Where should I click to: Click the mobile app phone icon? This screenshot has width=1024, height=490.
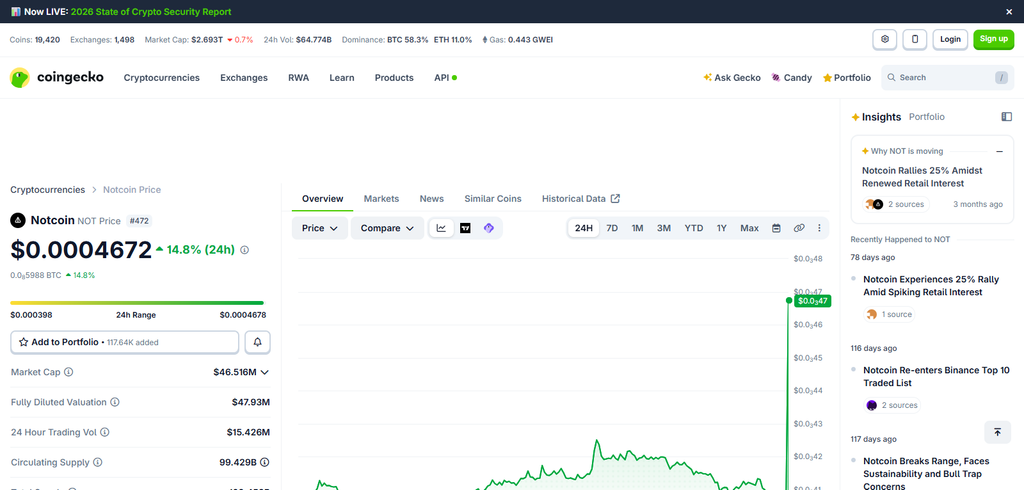(915, 39)
